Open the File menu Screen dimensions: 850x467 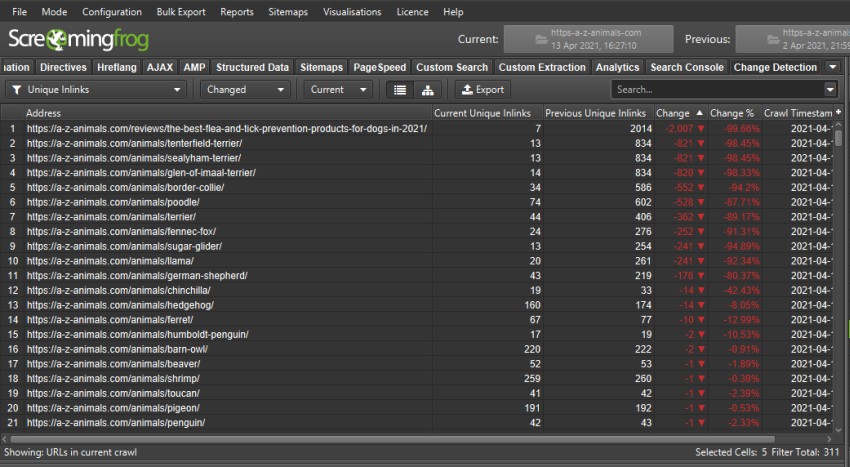(20, 12)
